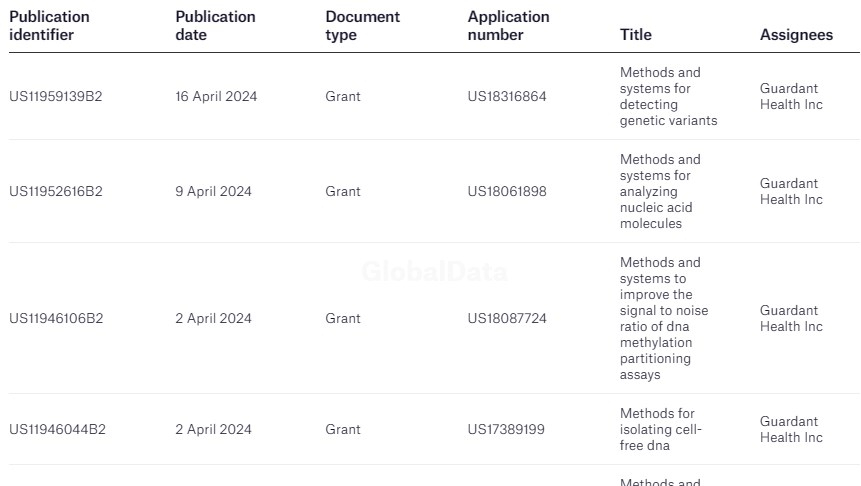
Task: Select application number US18316864
Action: click(x=507, y=97)
